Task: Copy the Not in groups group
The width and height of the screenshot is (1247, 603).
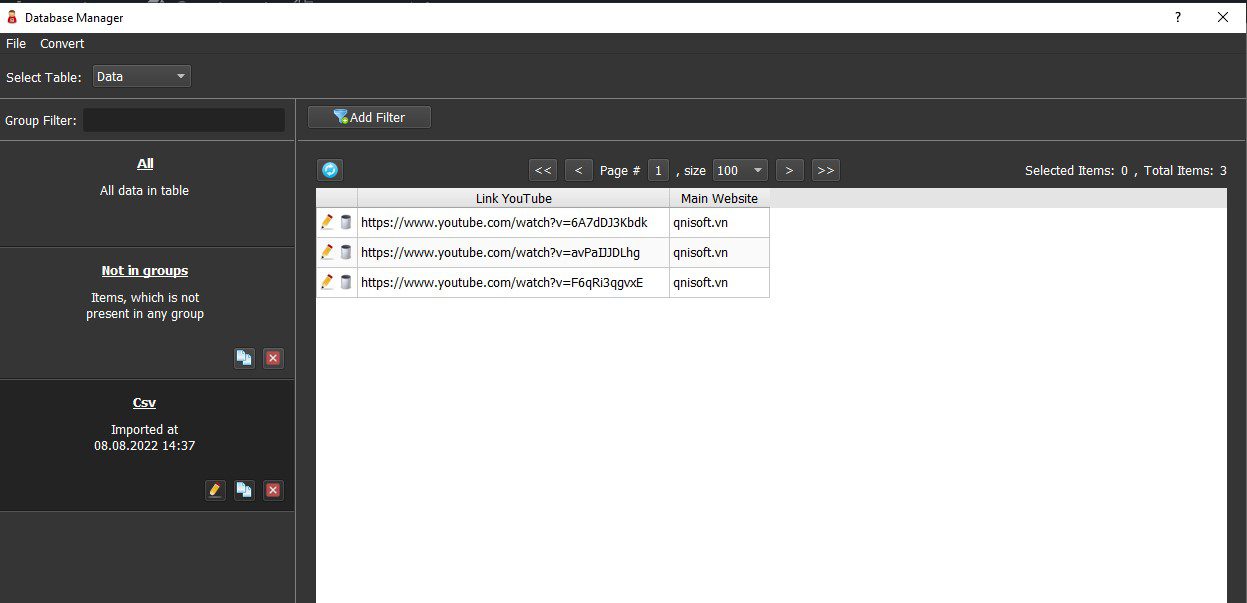Action: coord(244,358)
